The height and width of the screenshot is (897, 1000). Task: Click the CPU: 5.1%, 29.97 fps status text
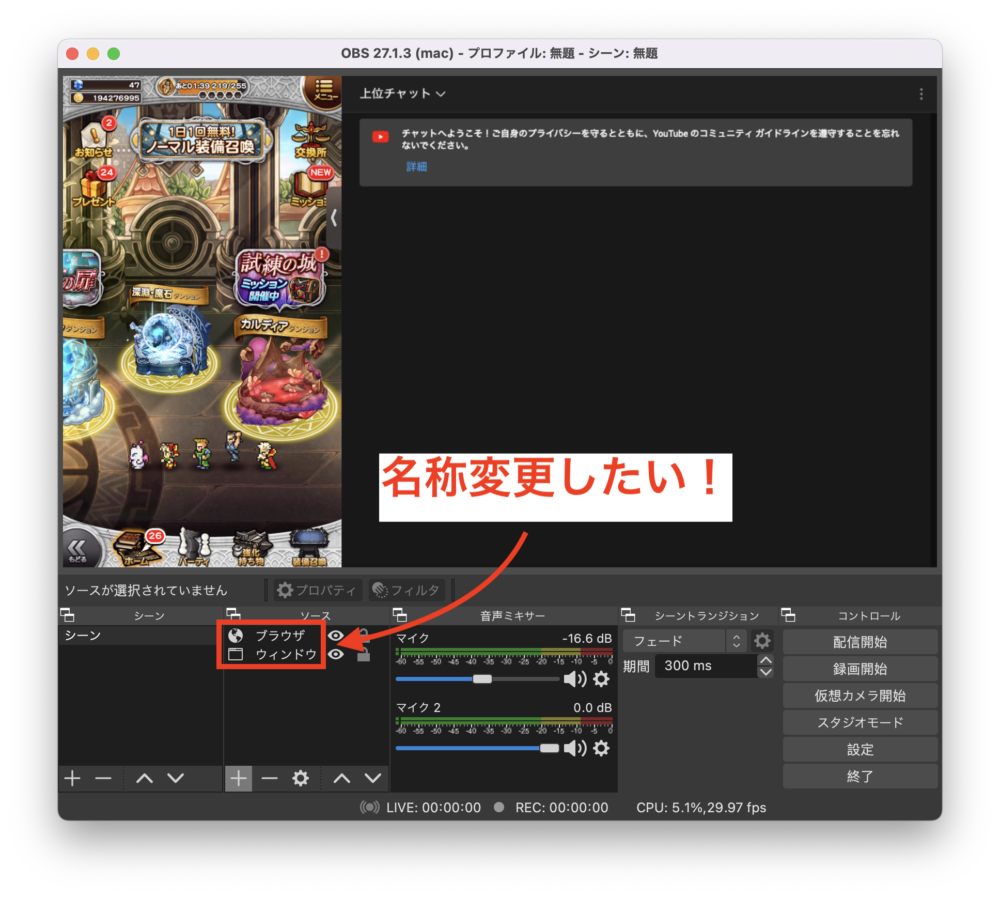[702, 808]
